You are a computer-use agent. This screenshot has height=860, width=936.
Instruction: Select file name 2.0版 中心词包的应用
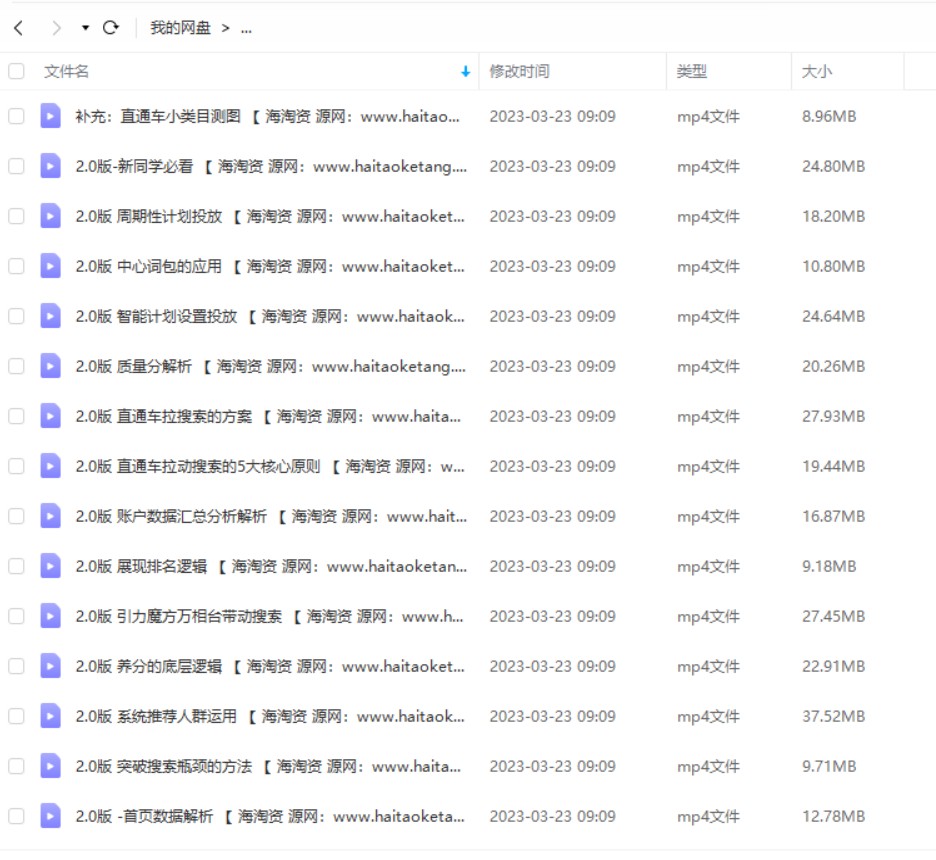[x=270, y=266]
